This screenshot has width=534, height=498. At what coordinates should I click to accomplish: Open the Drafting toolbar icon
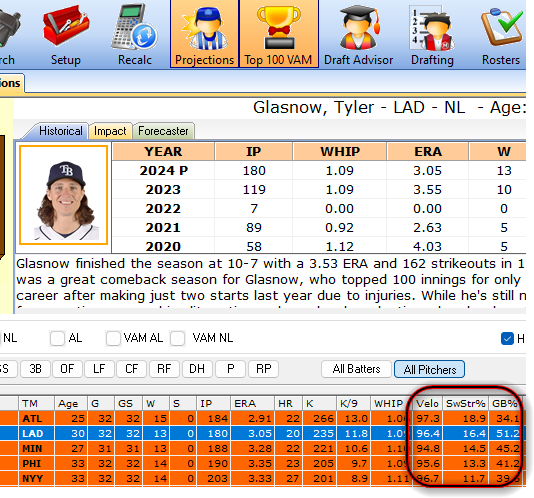(x=432, y=34)
